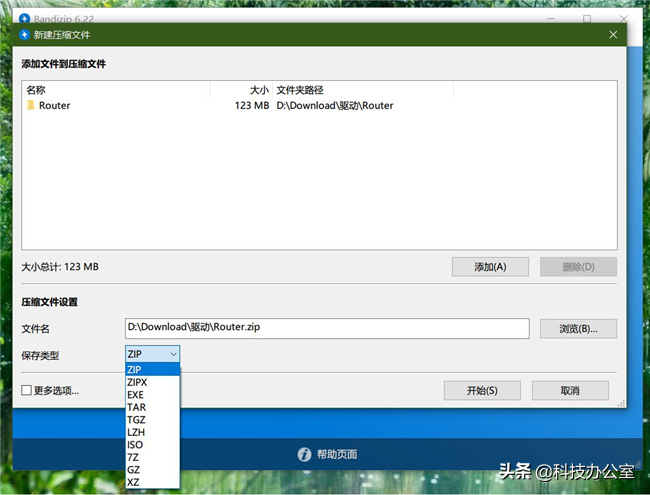Collapse the 保存类型 ZIP combo box
The image size is (650, 495).
[x=153, y=354]
